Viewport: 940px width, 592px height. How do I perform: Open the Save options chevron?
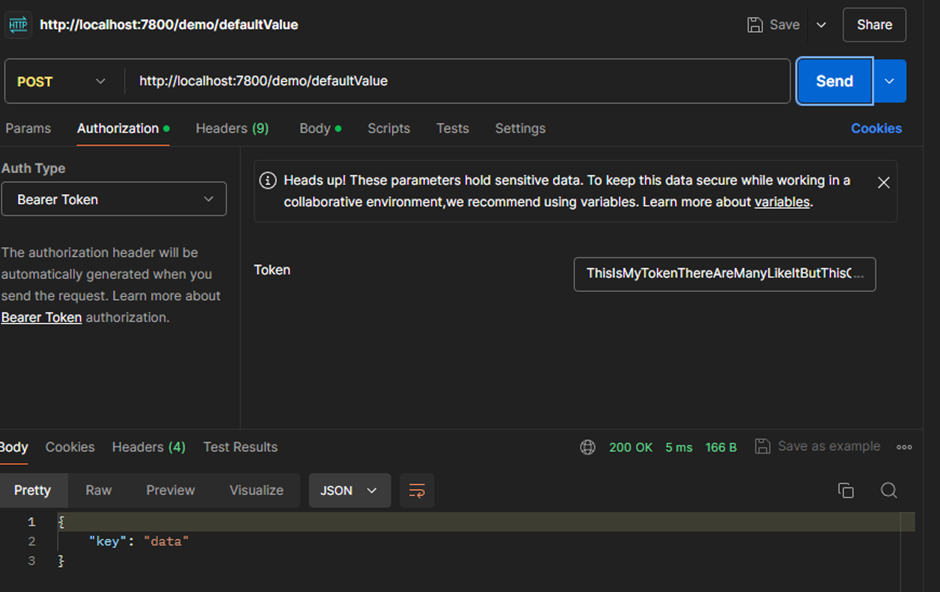[821, 25]
